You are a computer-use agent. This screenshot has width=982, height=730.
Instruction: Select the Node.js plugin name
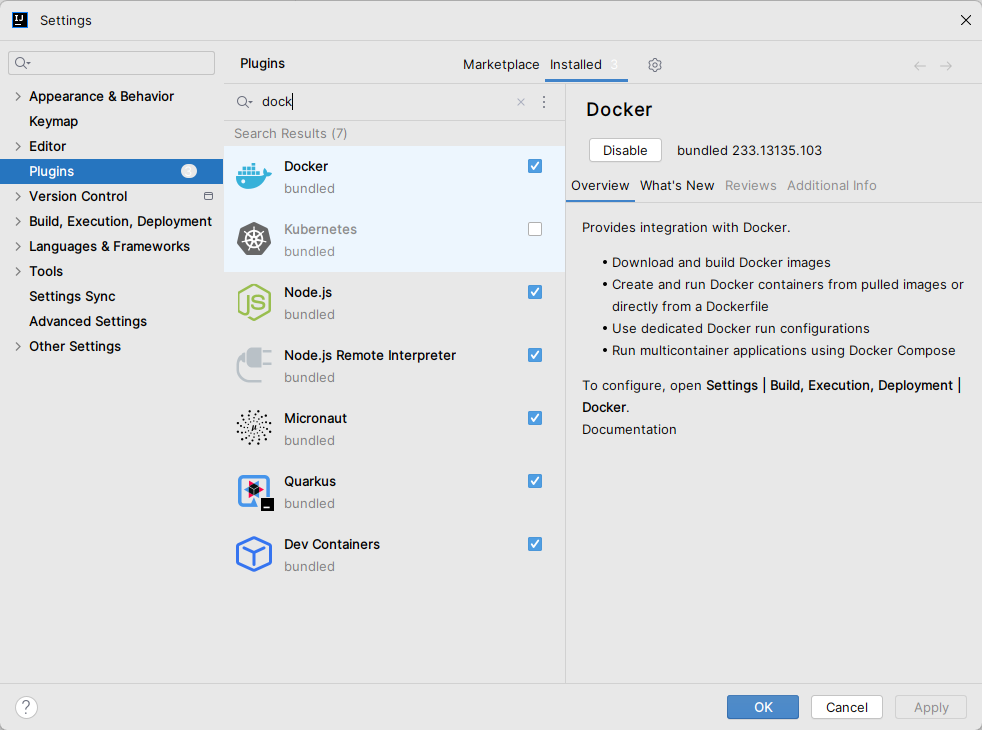tap(308, 292)
